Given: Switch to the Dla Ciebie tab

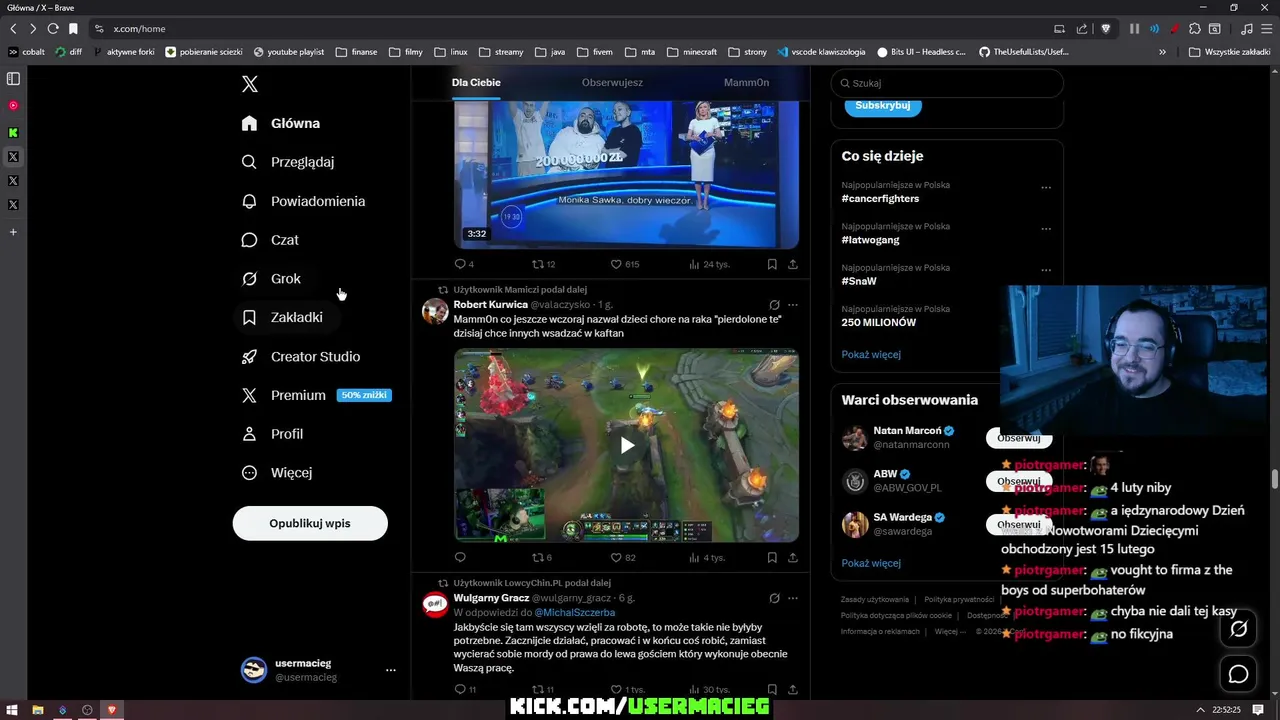Looking at the screenshot, I should pyautogui.click(x=476, y=83).
